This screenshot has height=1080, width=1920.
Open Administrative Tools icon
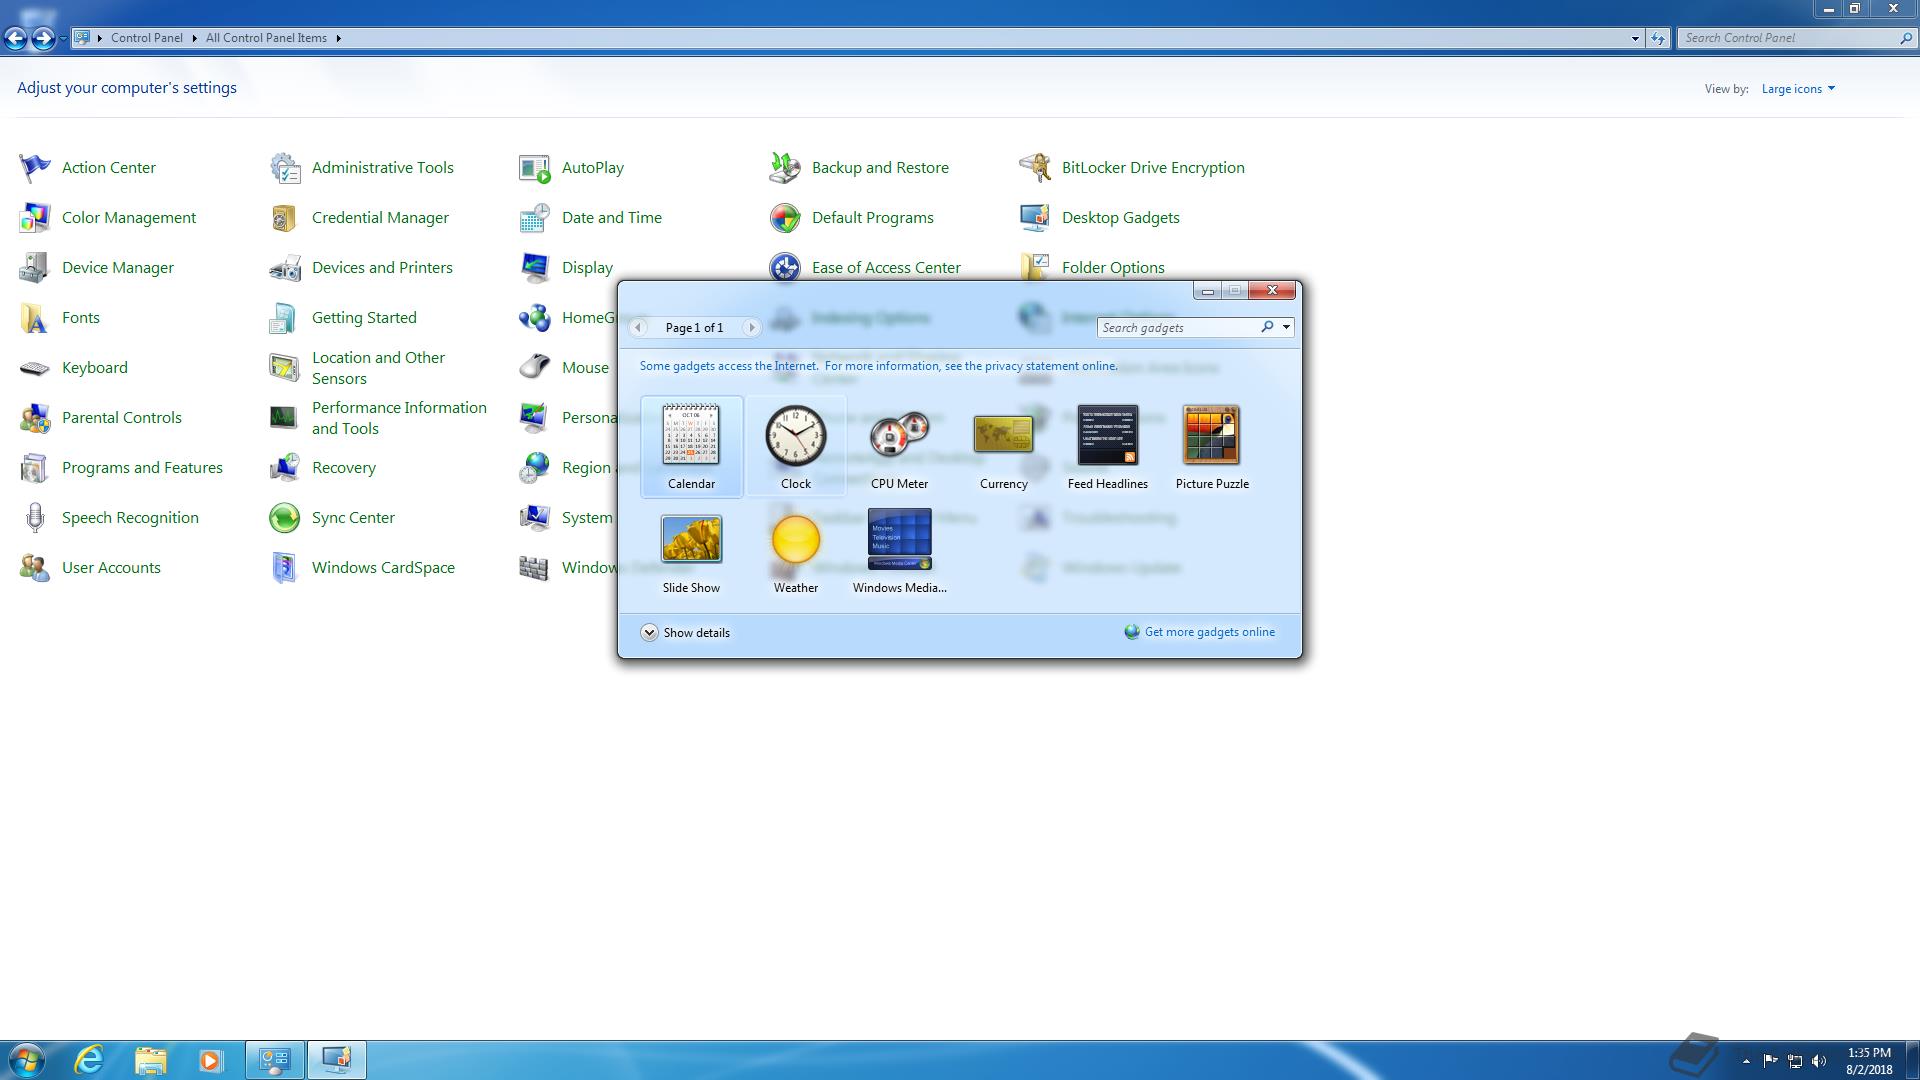[285, 168]
